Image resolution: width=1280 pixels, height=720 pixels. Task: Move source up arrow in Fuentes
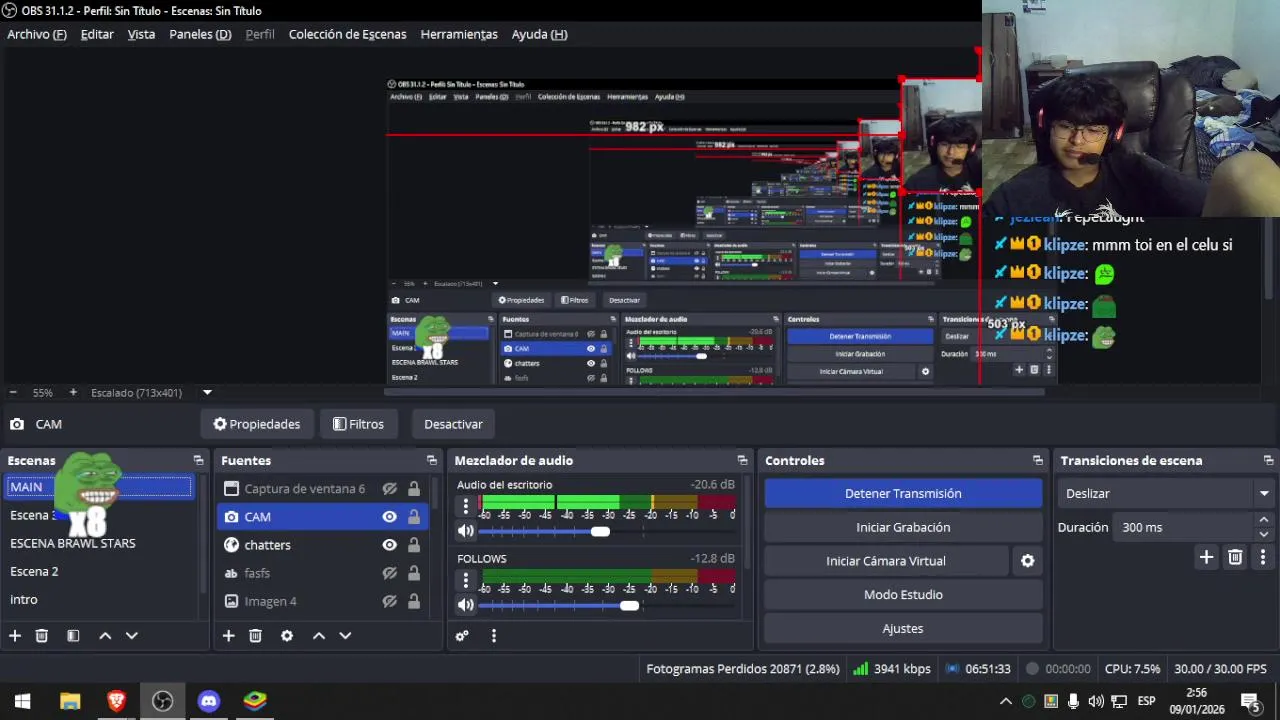pos(319,636)
